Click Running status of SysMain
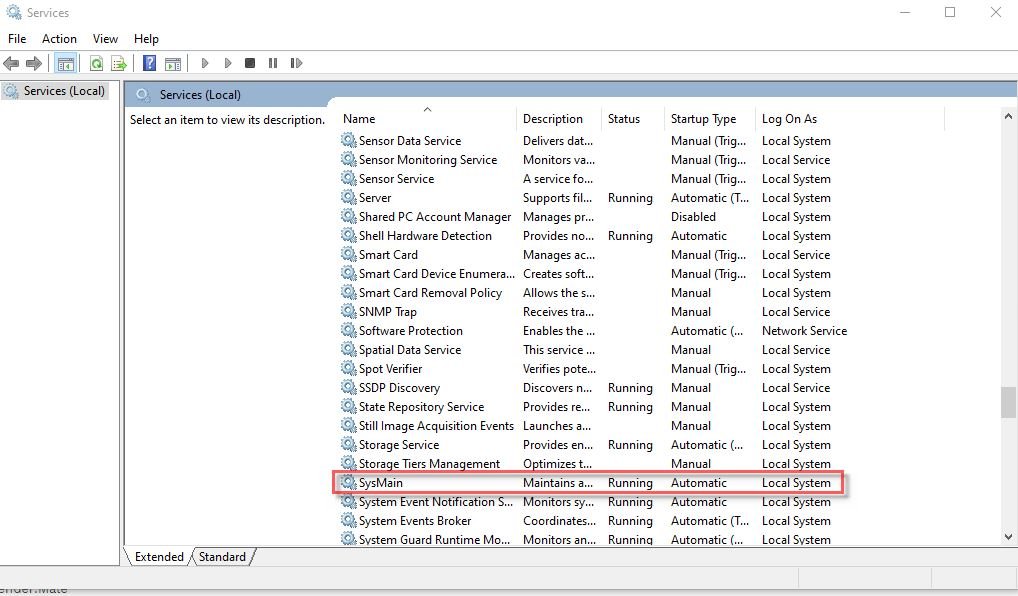The height and width of the screenshot is (596, 1018). 630,482
